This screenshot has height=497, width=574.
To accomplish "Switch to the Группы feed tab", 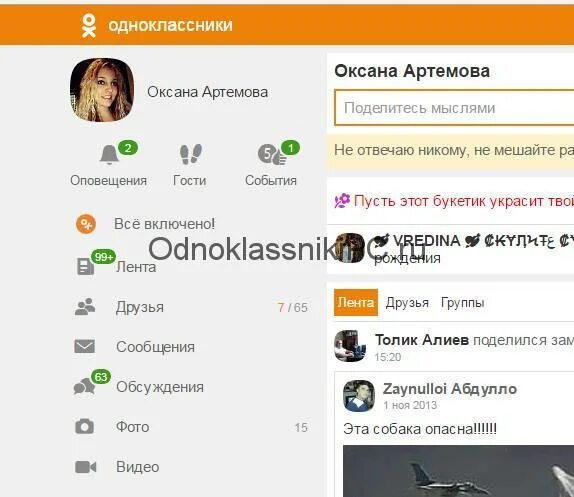I will coord(463,303).
